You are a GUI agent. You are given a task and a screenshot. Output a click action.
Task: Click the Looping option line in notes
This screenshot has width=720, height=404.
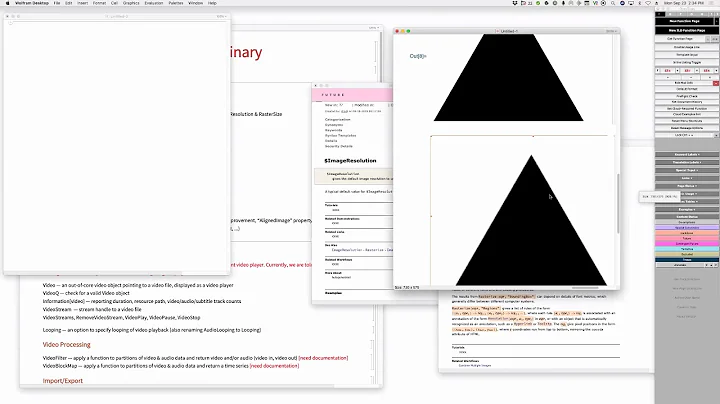[152, 330]
